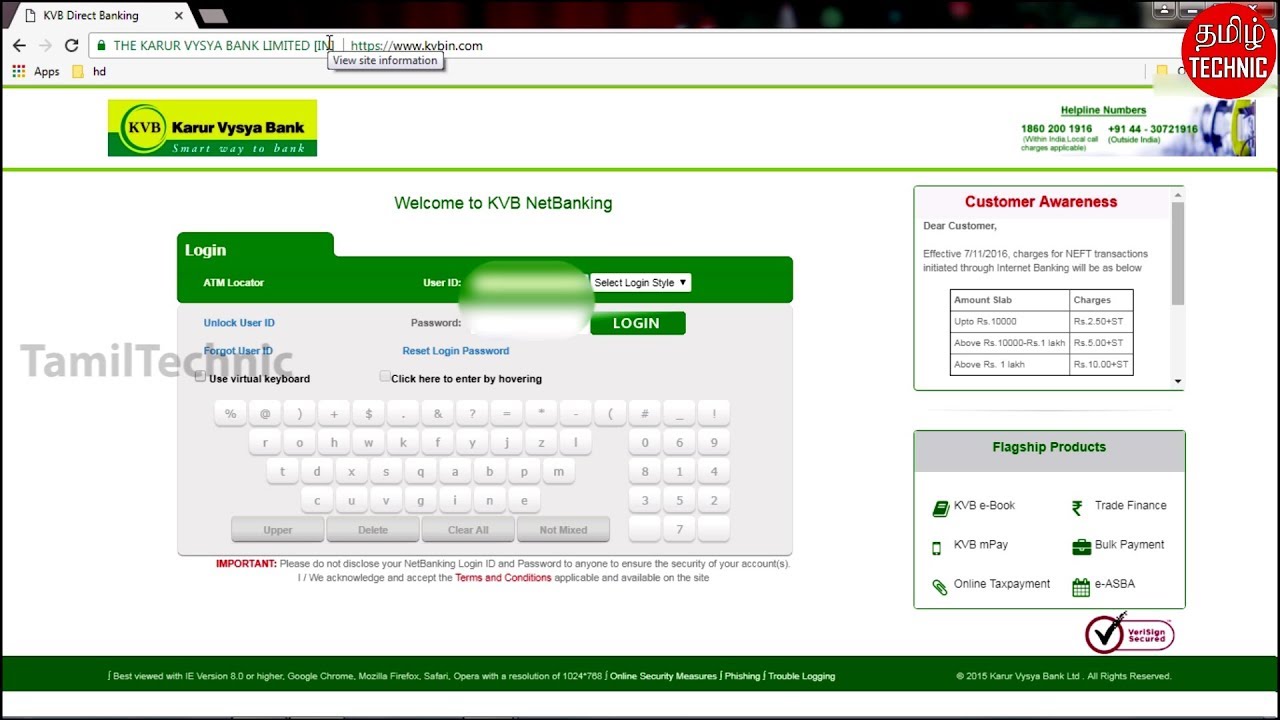The image size is (1280, 720).
Task: Click the Rs.2.50+ST charges cell
Action: tap(1101, 322)
